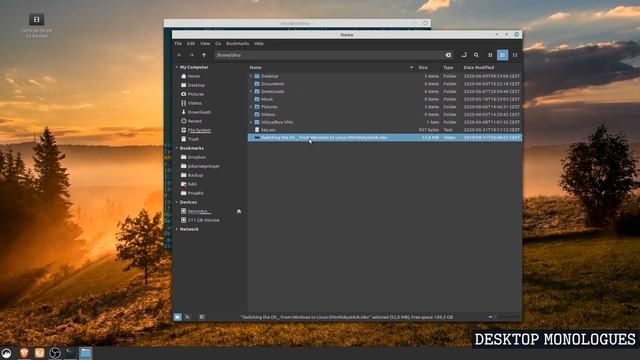Open the video file icon on the desktop
This screenshot has height=360, width=640.
36,25
